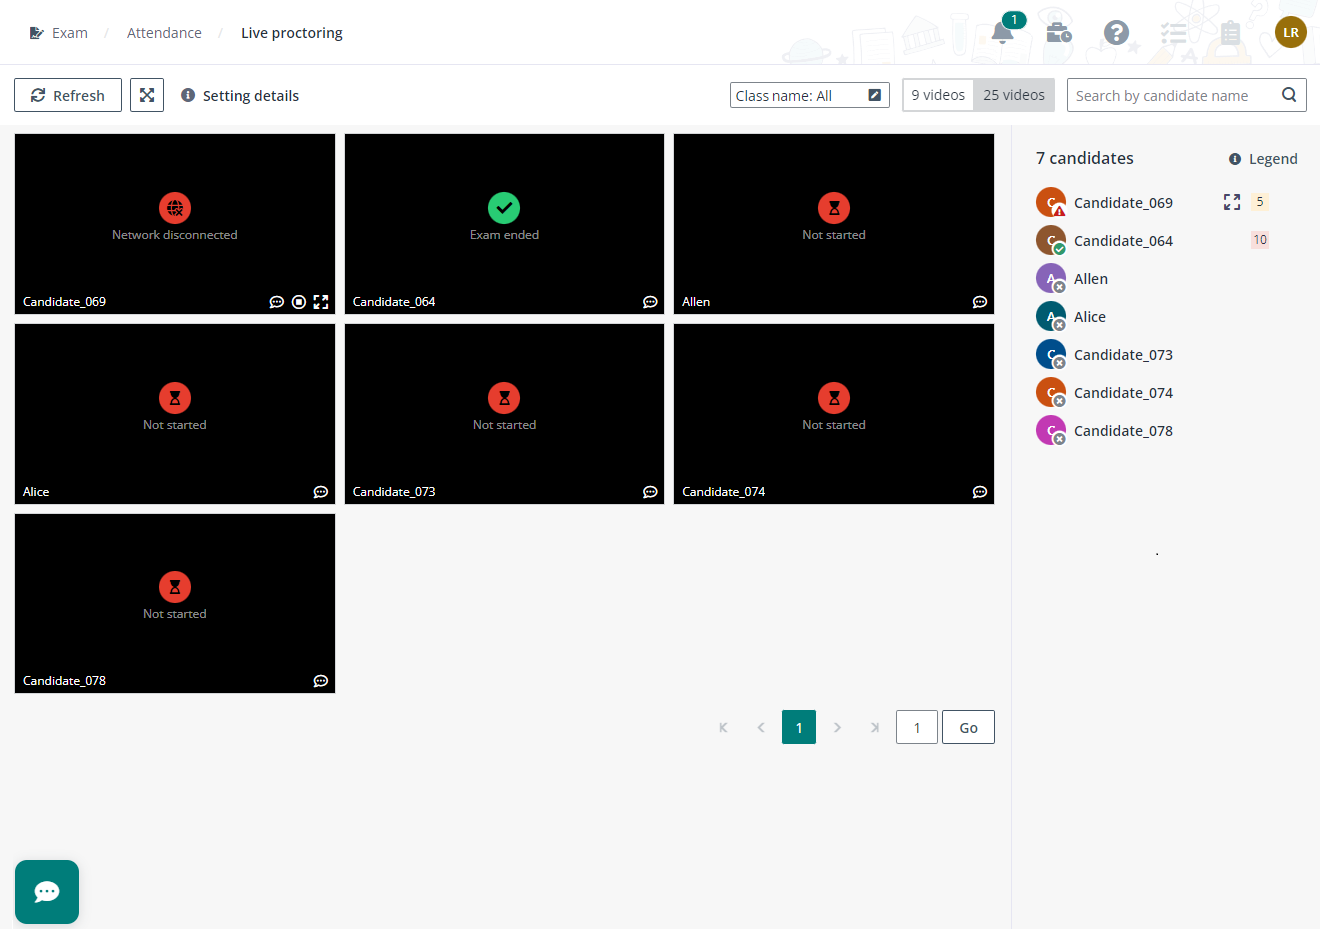Open the help question mark icon
The image size is (1320, 929).
(1116, 33)
